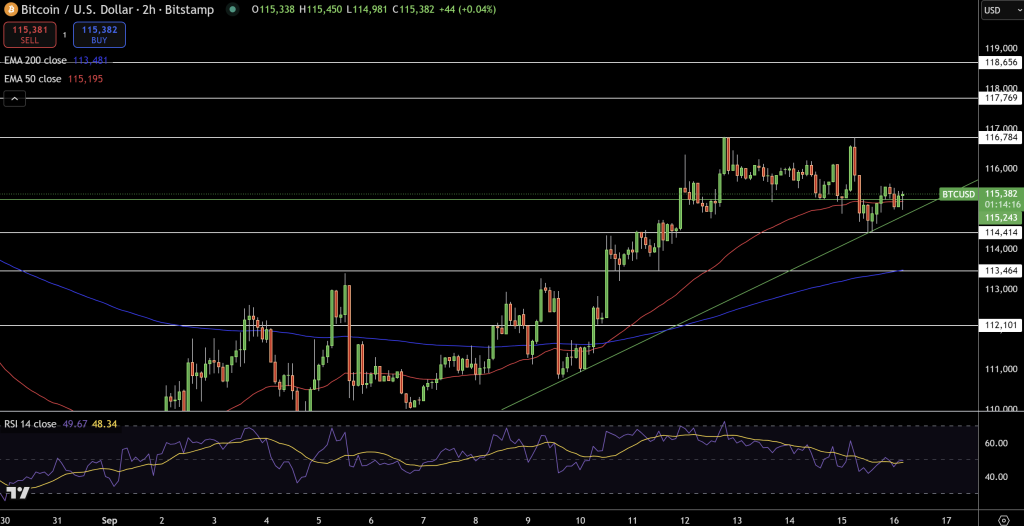
Task: Click the 118,656 horizontal line price label
Action: tap(1000, 62)
